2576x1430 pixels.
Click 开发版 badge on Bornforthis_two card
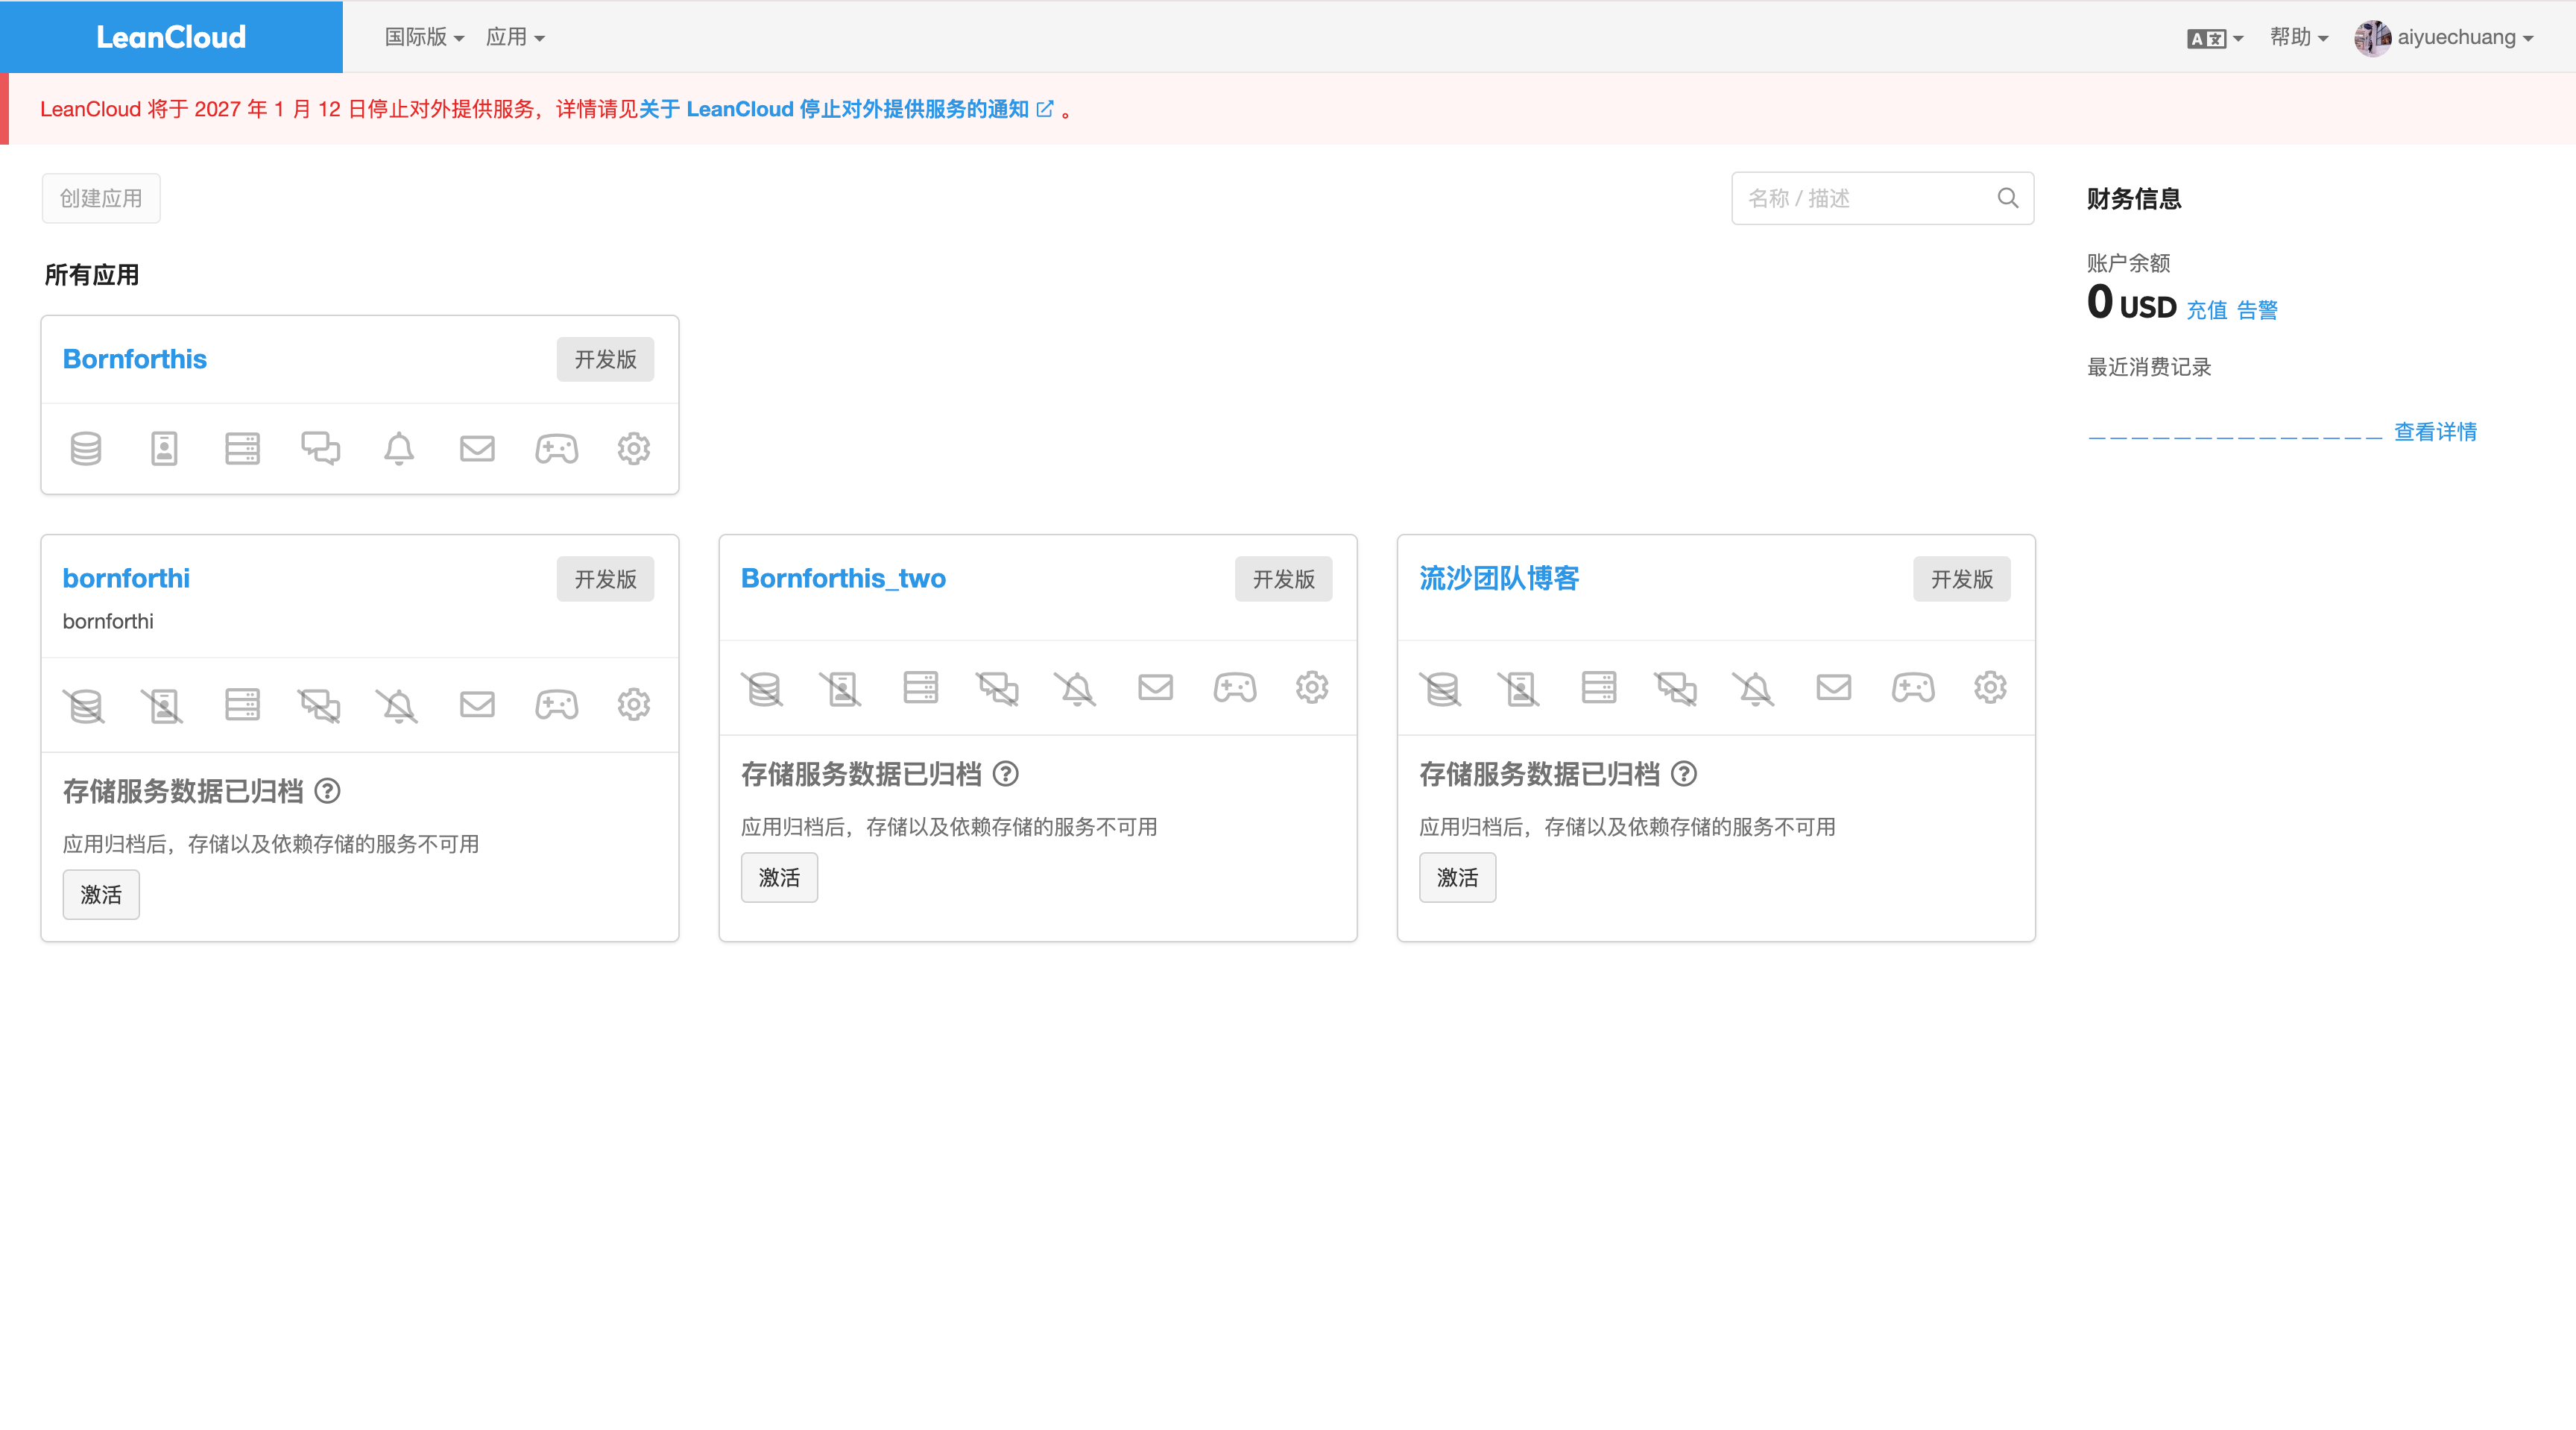1284,579
